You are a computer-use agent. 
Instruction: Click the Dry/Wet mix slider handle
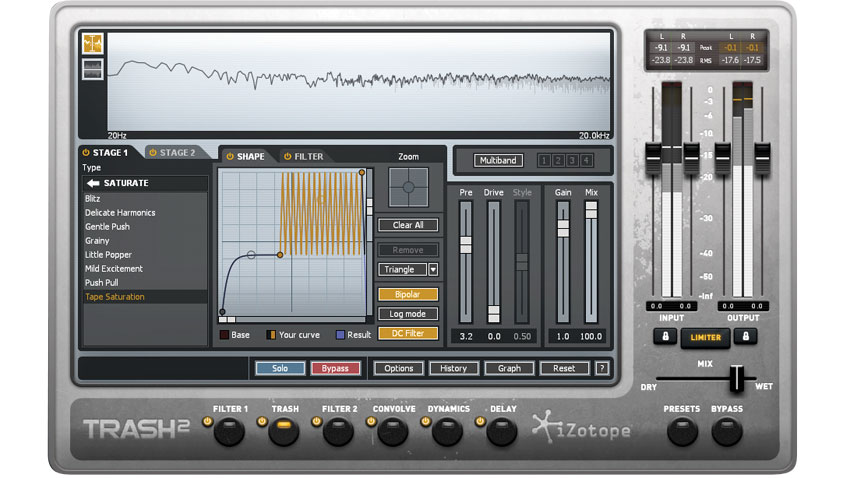pos(736,378)
